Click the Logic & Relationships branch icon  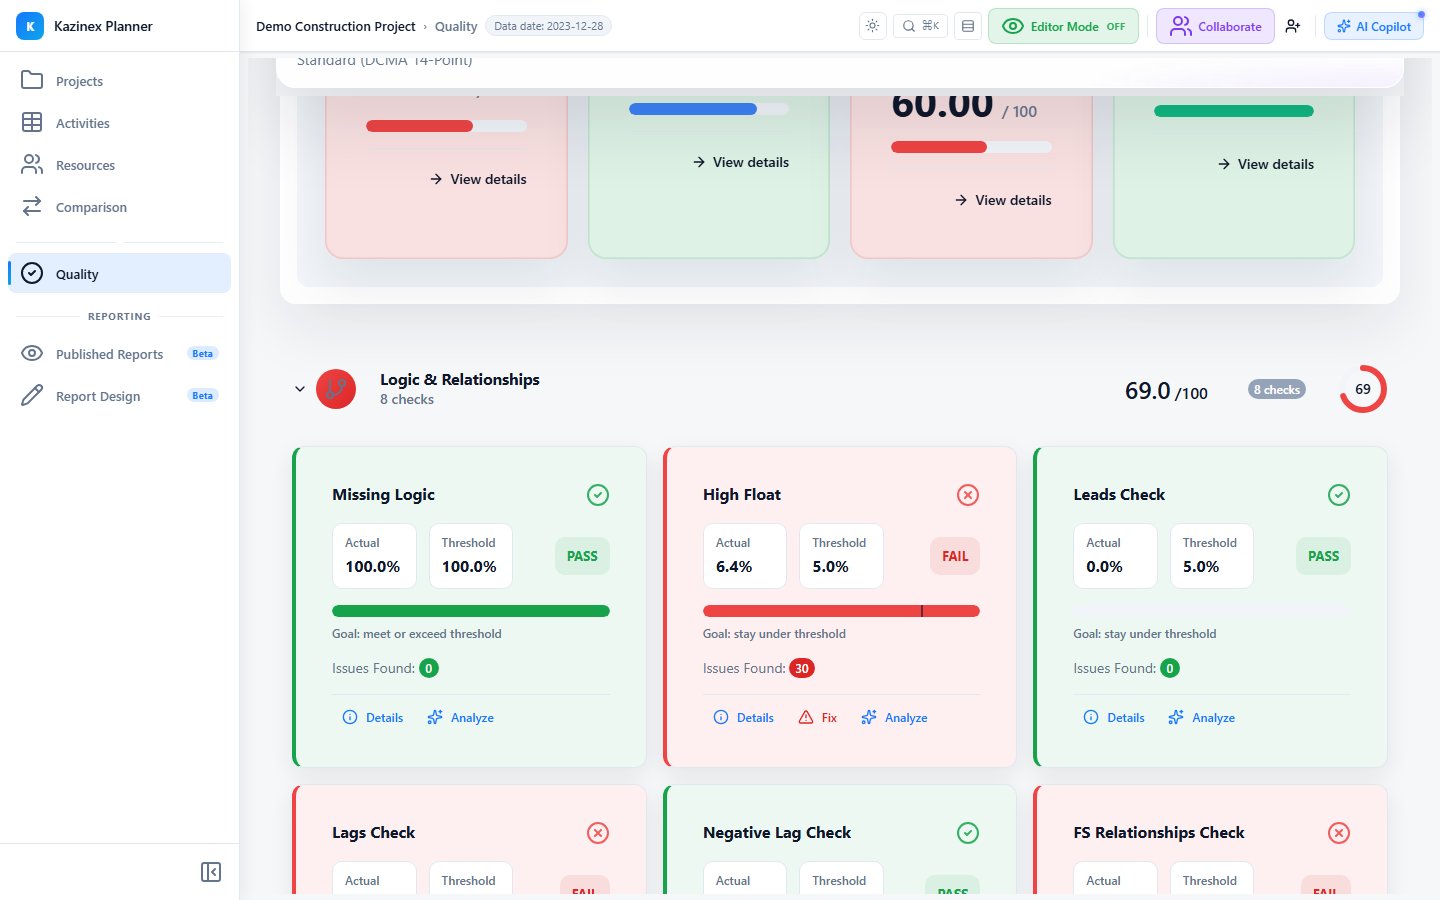[336, 389]
